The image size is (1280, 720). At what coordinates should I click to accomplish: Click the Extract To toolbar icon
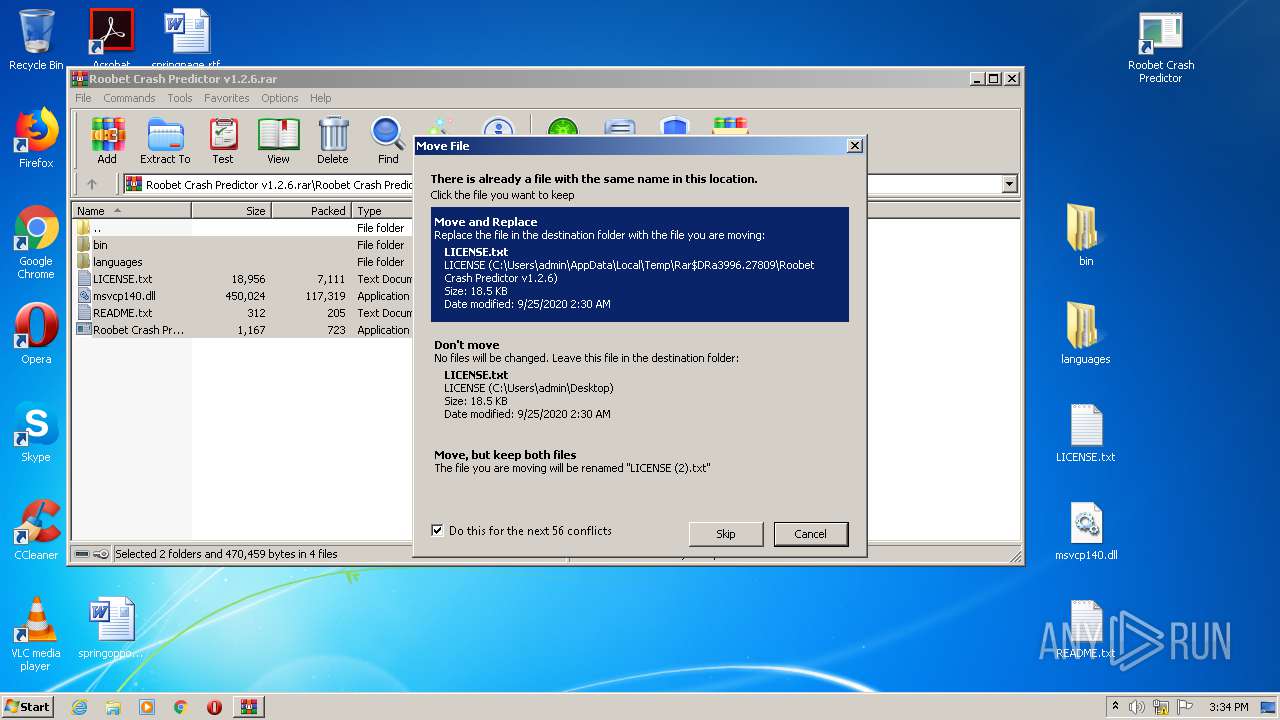click(x=165, y=141)
